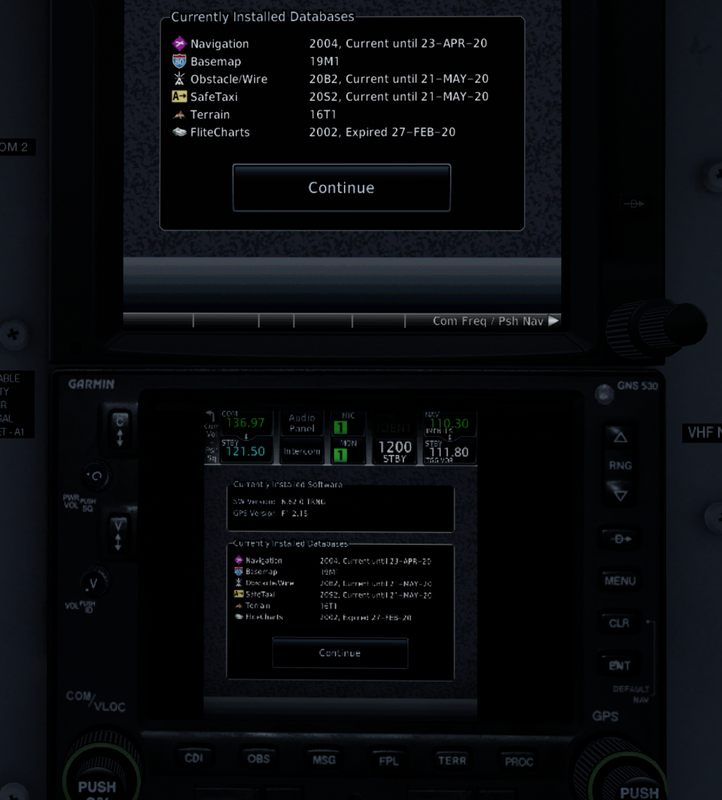Click the CLR key
722x800 pixels.
pyautogui.click(x=619, y=623)
